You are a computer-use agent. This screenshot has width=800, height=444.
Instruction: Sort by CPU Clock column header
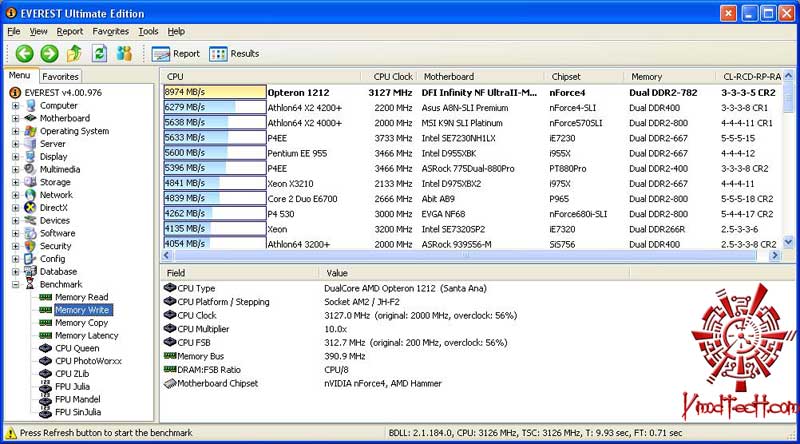(389, 77)
